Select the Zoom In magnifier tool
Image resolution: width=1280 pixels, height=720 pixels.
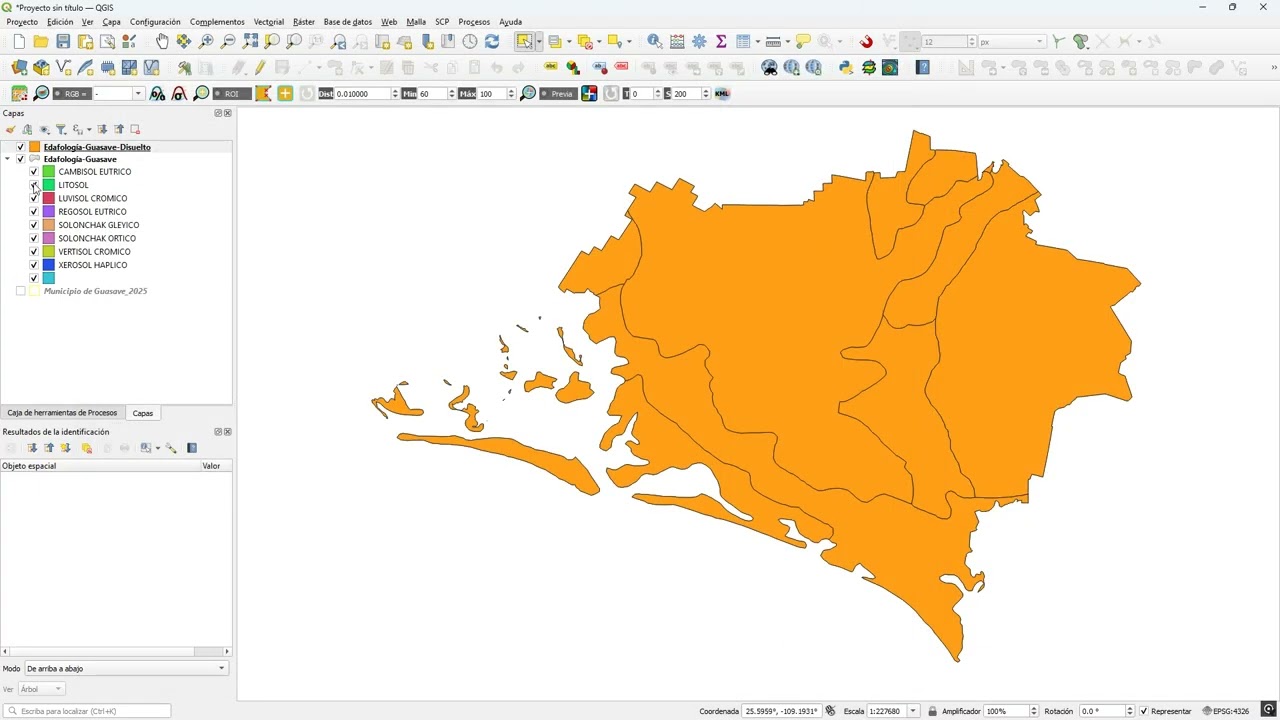tap(206, 41)
